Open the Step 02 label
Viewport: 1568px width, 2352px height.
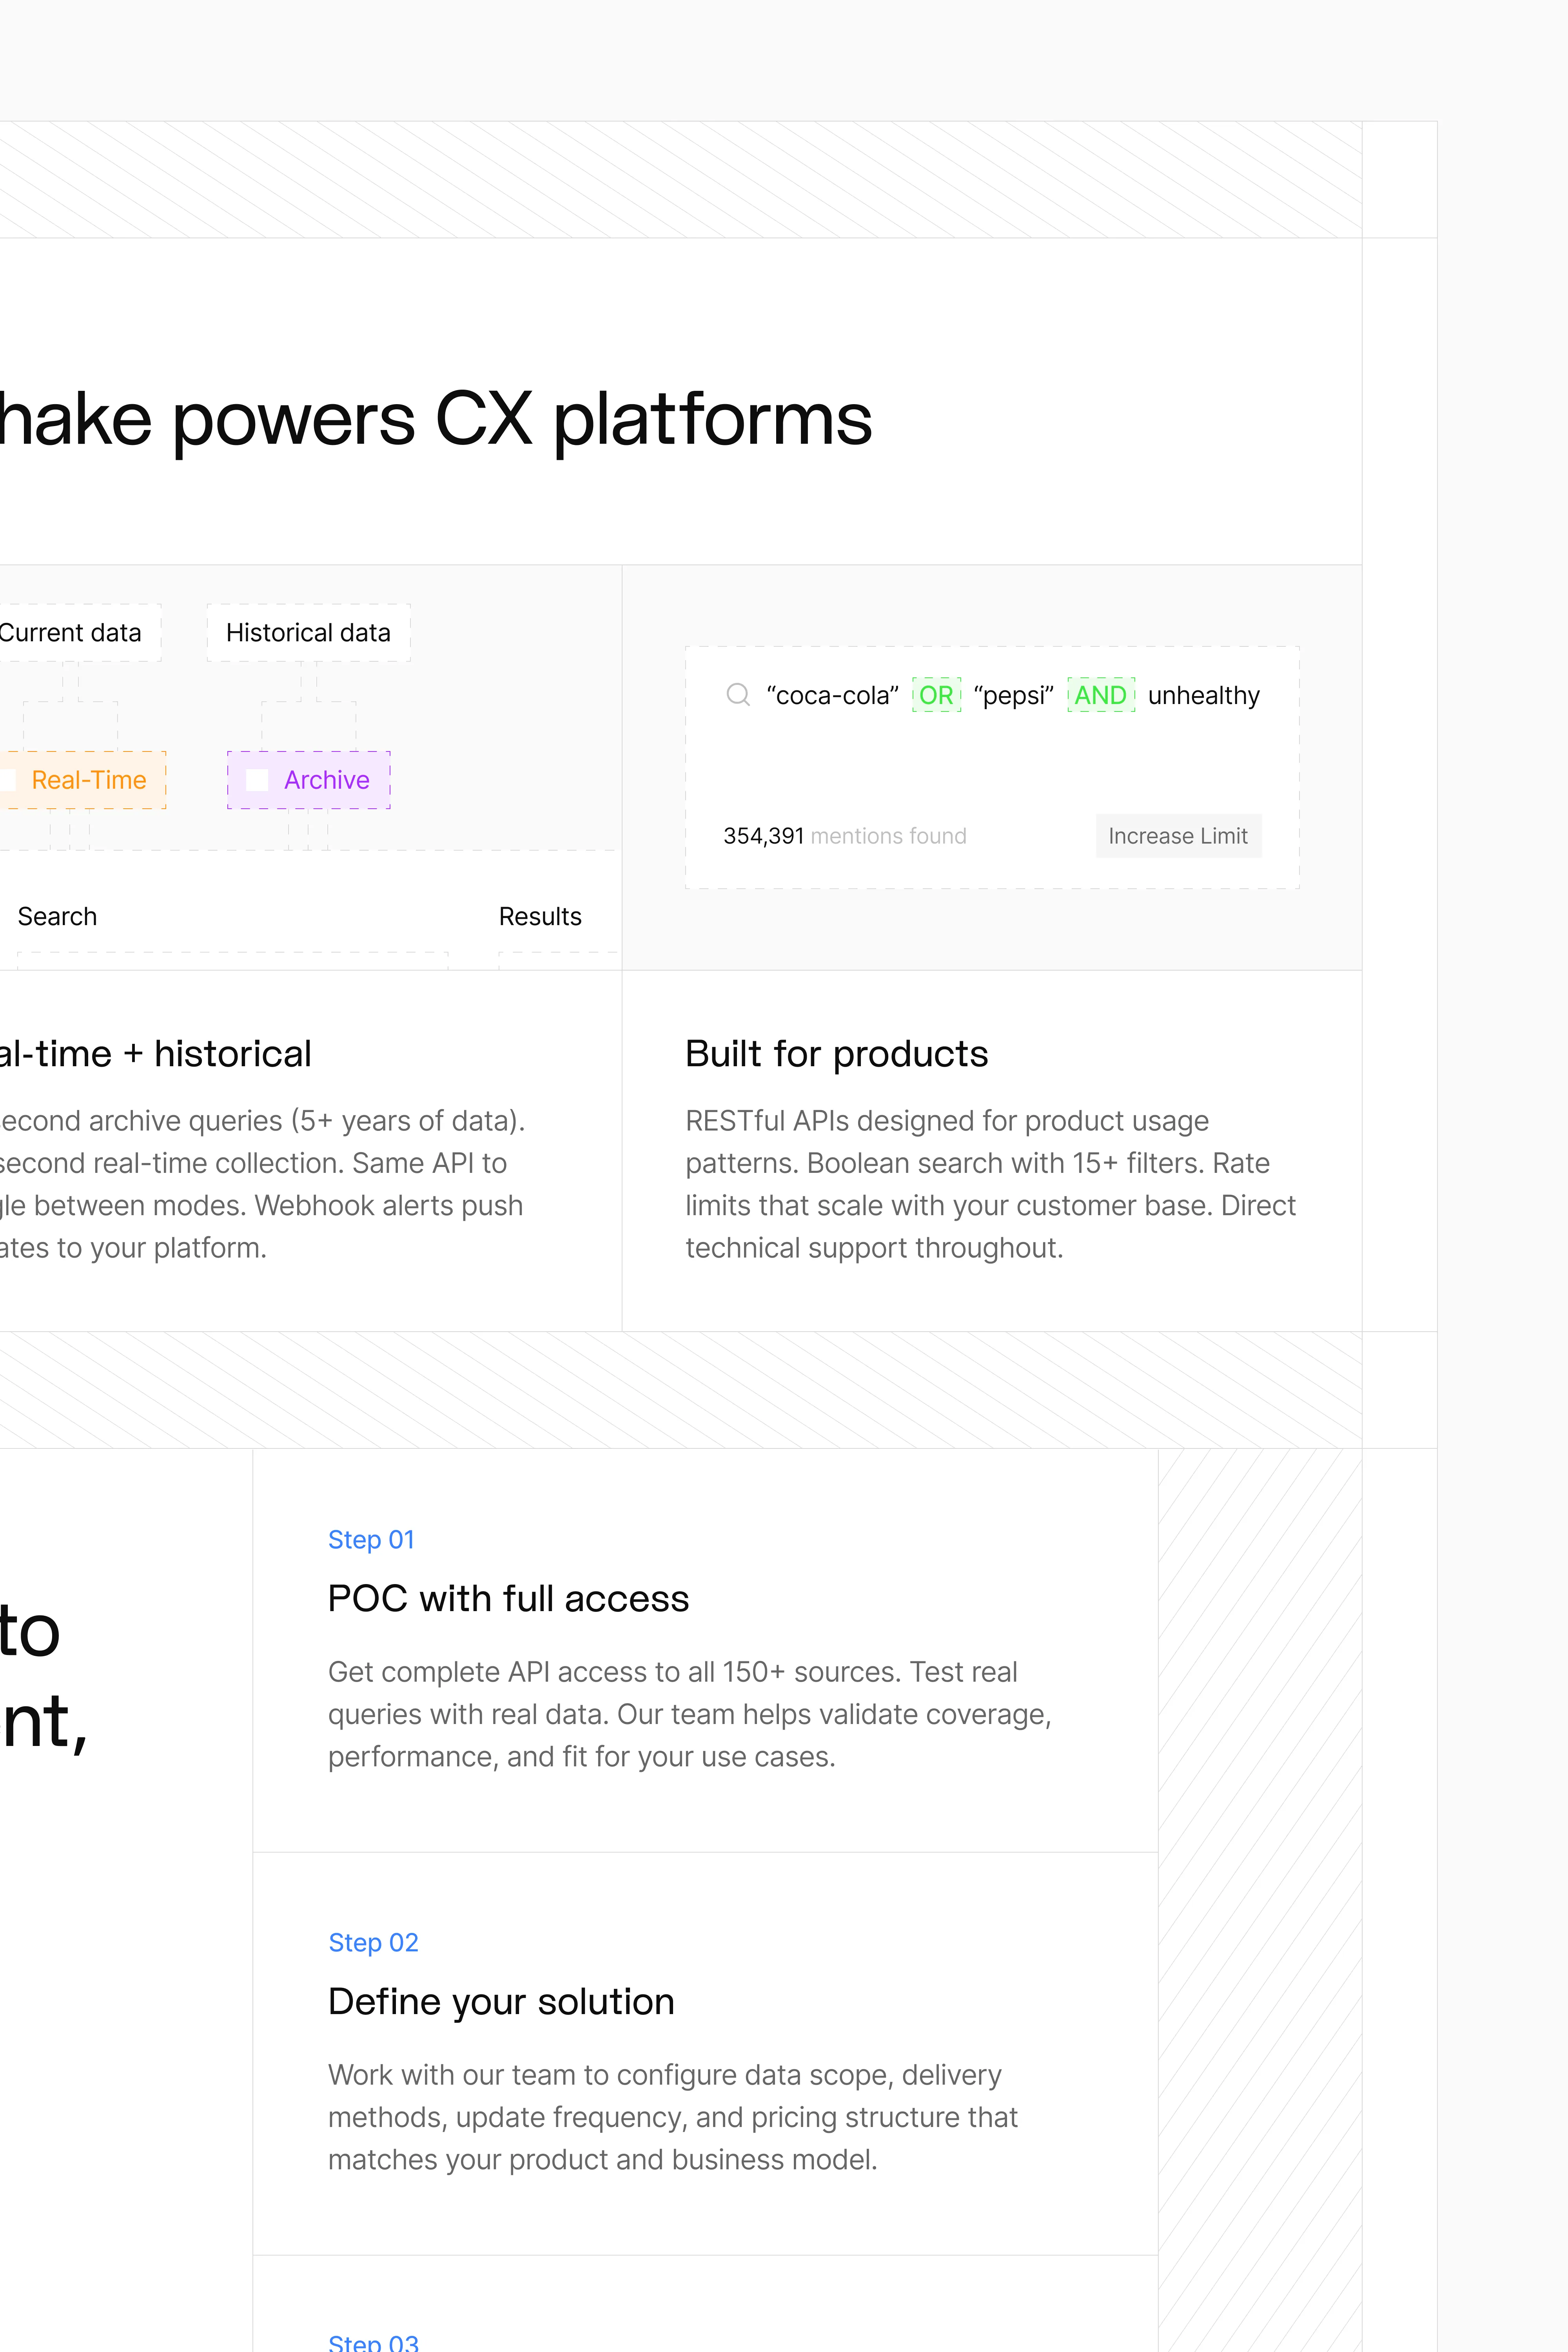(373, 1942)
